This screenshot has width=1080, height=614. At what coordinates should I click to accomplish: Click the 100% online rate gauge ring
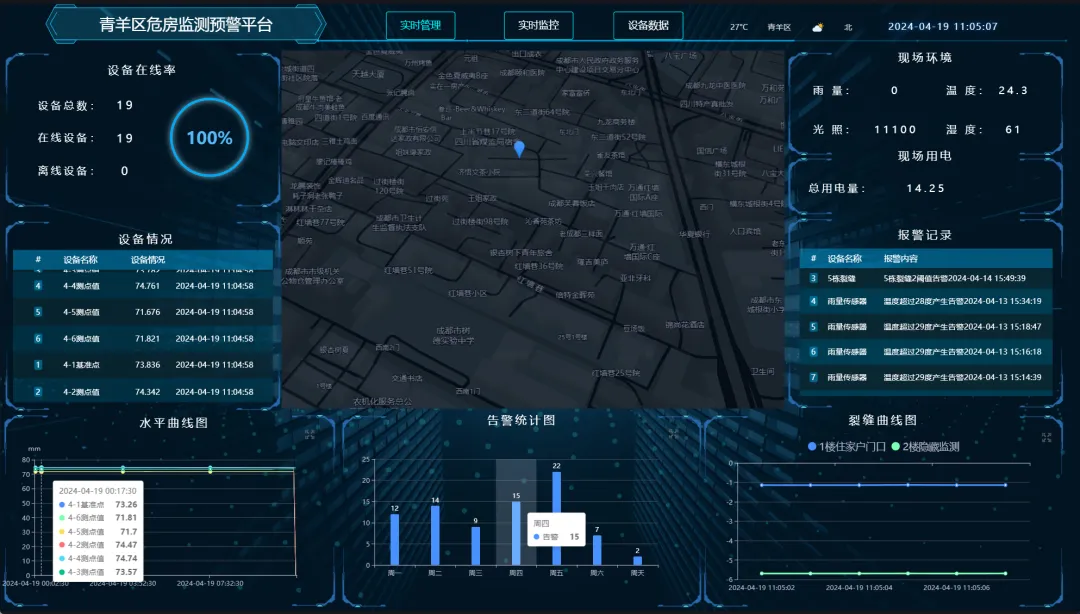click(x=208, y=138)
